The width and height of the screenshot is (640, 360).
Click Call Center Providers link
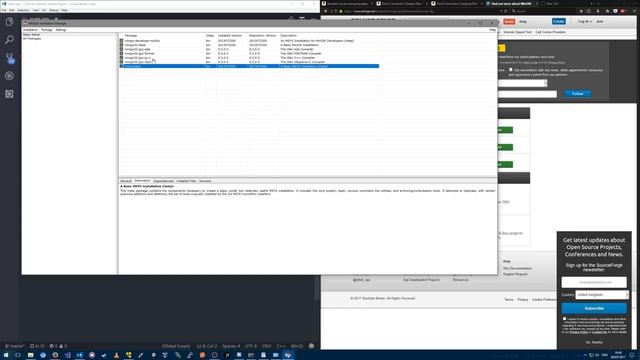(x=551, y=32)
